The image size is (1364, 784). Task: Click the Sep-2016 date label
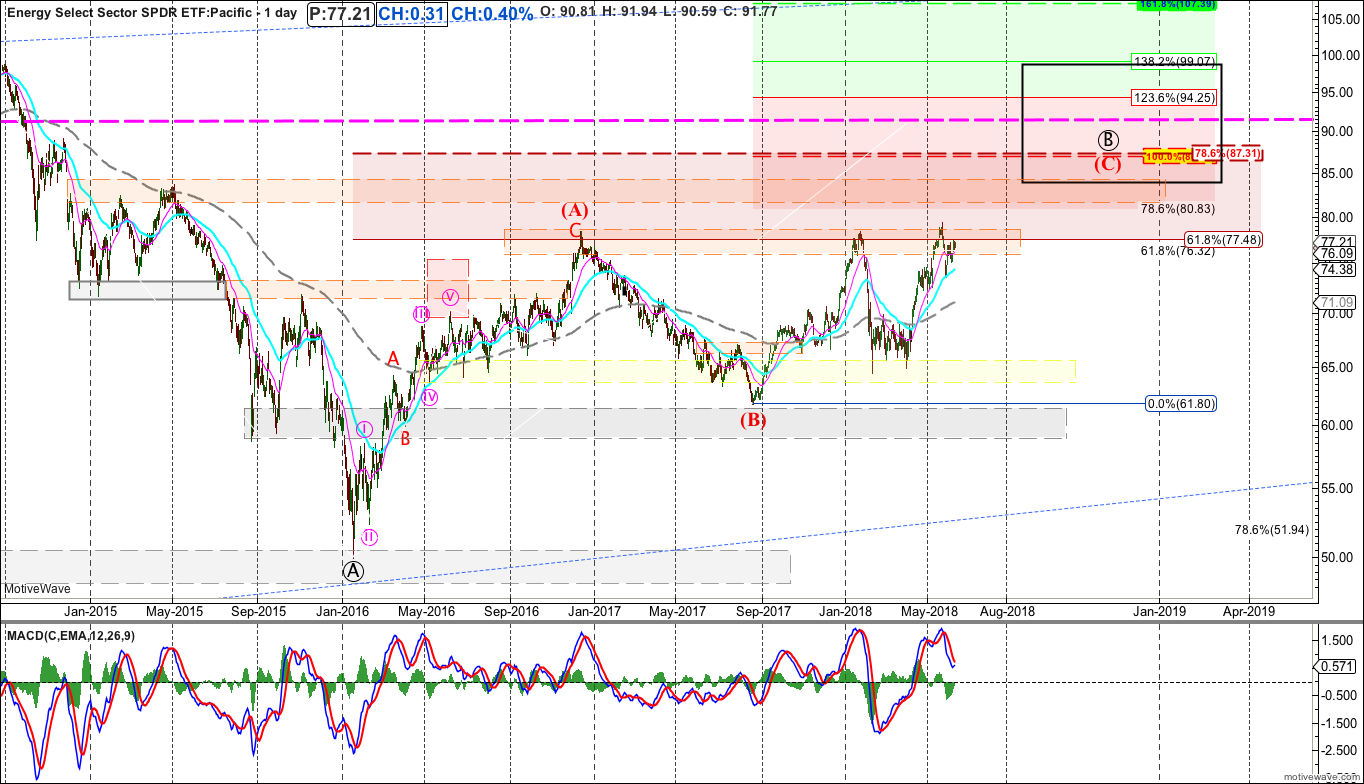click(510, 610)
